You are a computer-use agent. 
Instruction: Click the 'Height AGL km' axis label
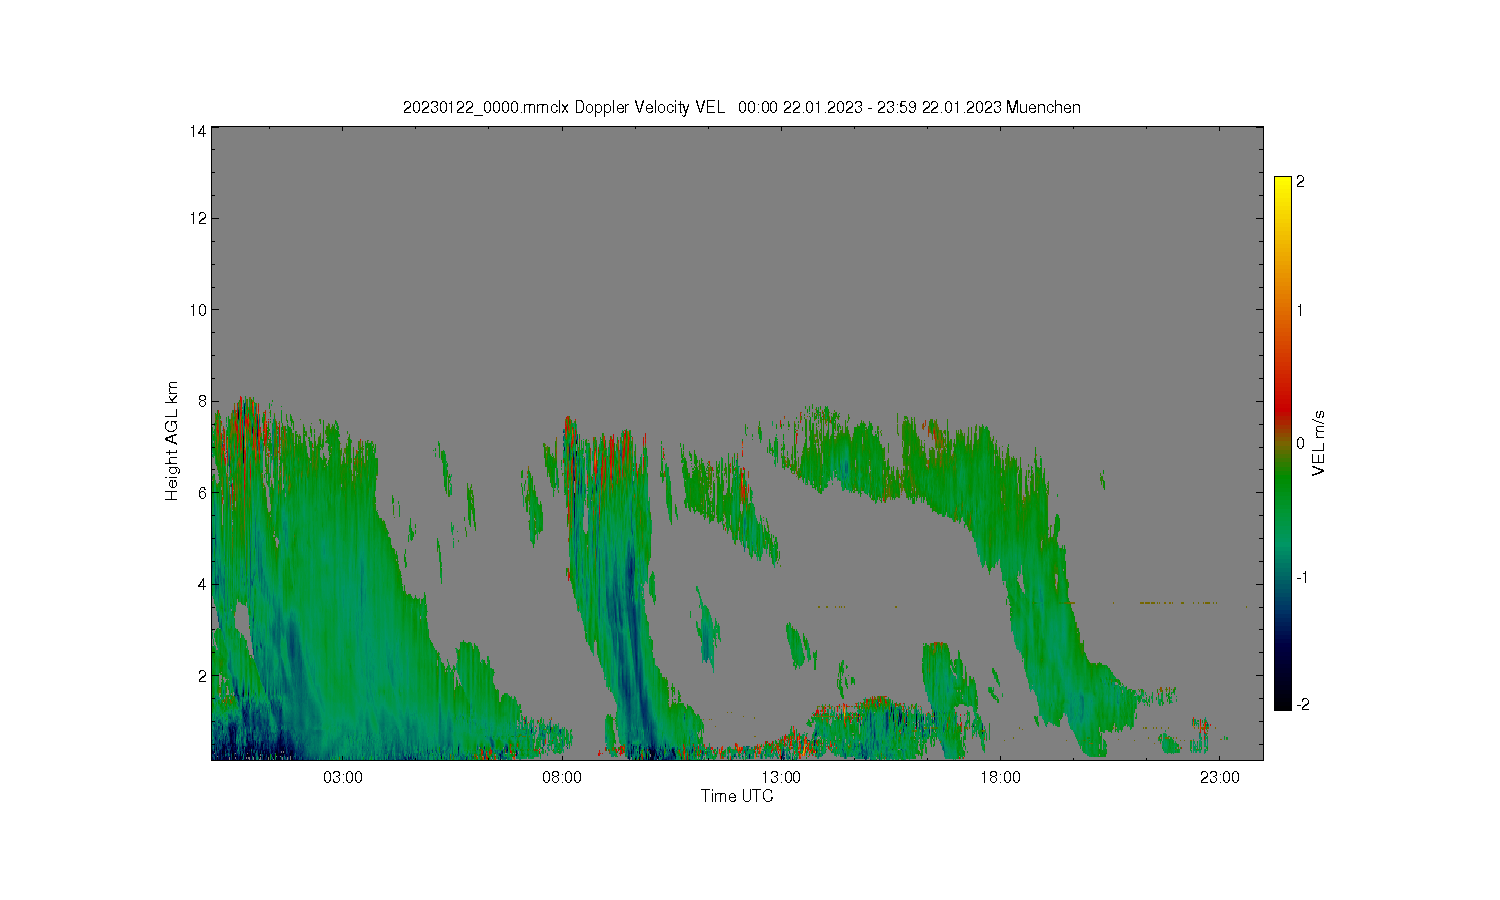[x=172, y=442]
